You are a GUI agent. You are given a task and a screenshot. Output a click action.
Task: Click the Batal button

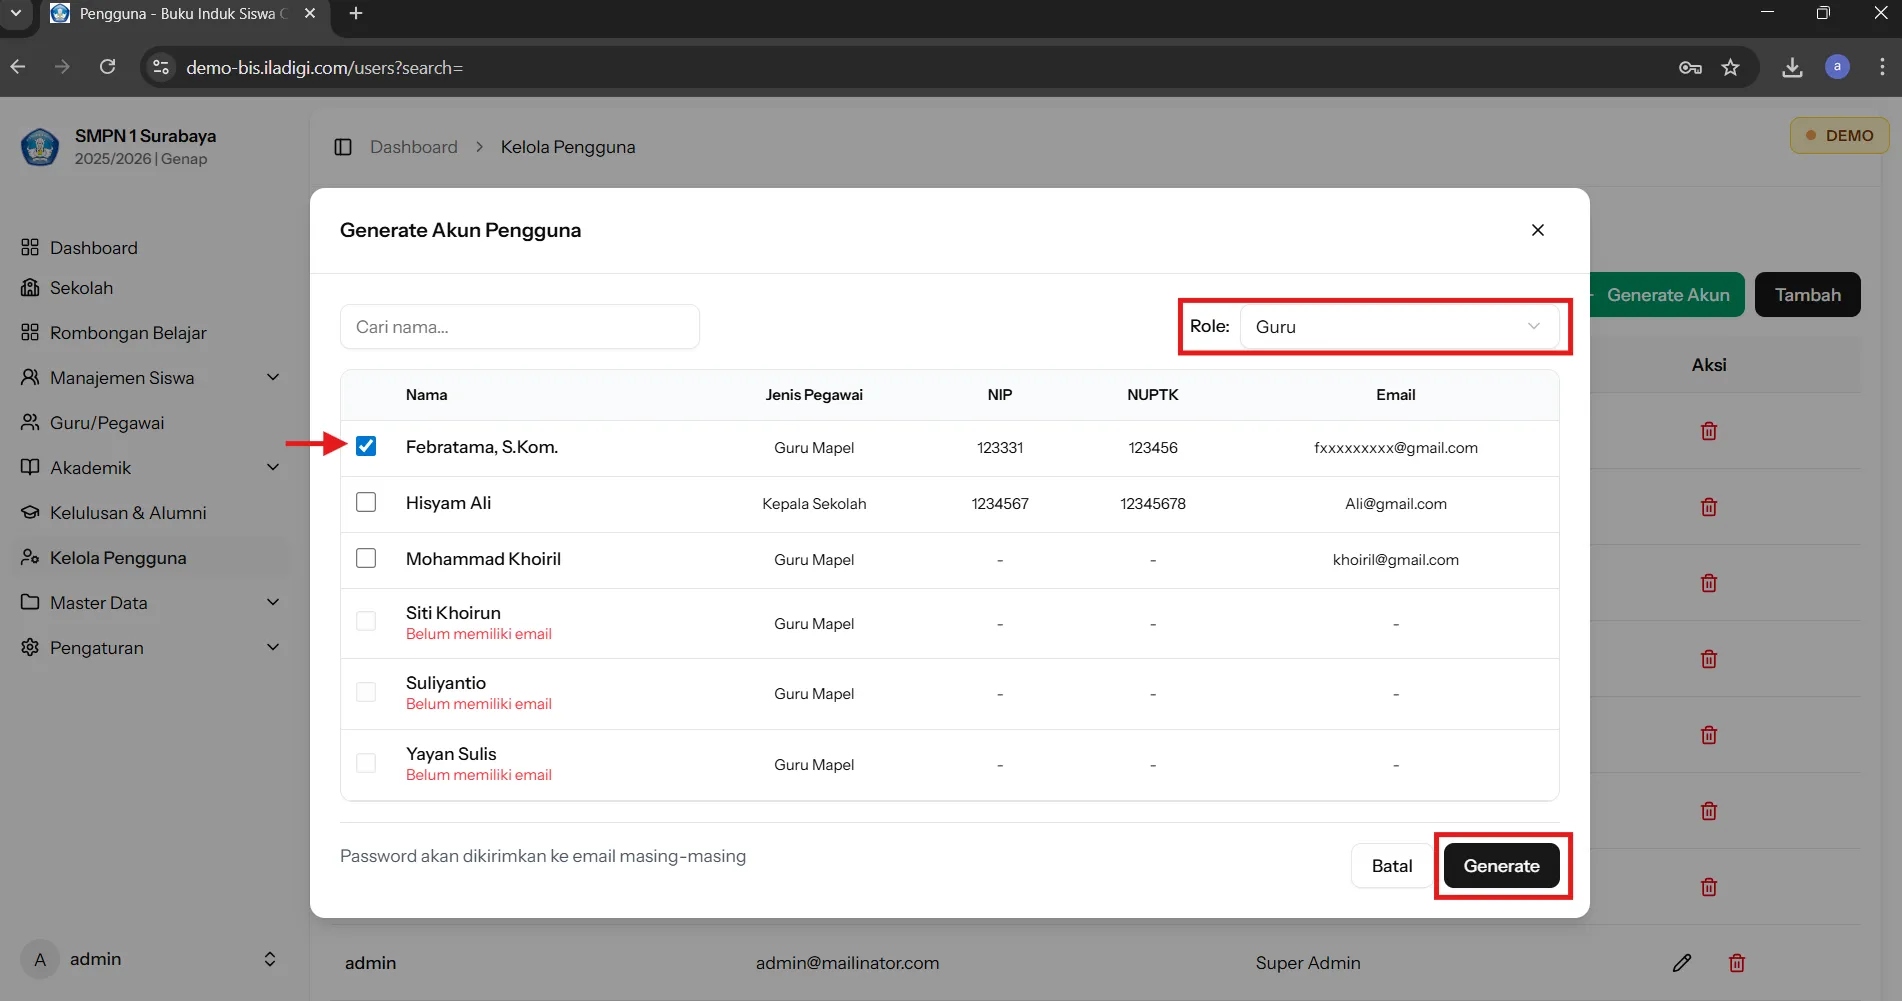pos(1392,866)
